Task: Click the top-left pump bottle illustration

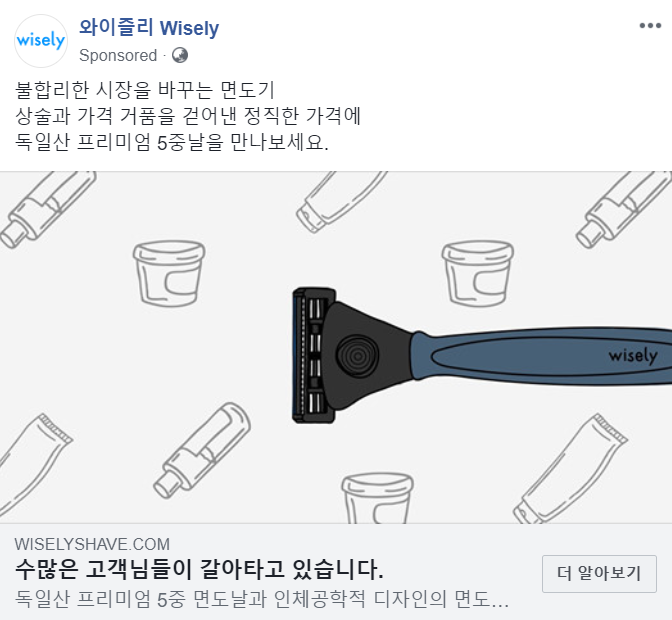Action: (x=46, y=209)
